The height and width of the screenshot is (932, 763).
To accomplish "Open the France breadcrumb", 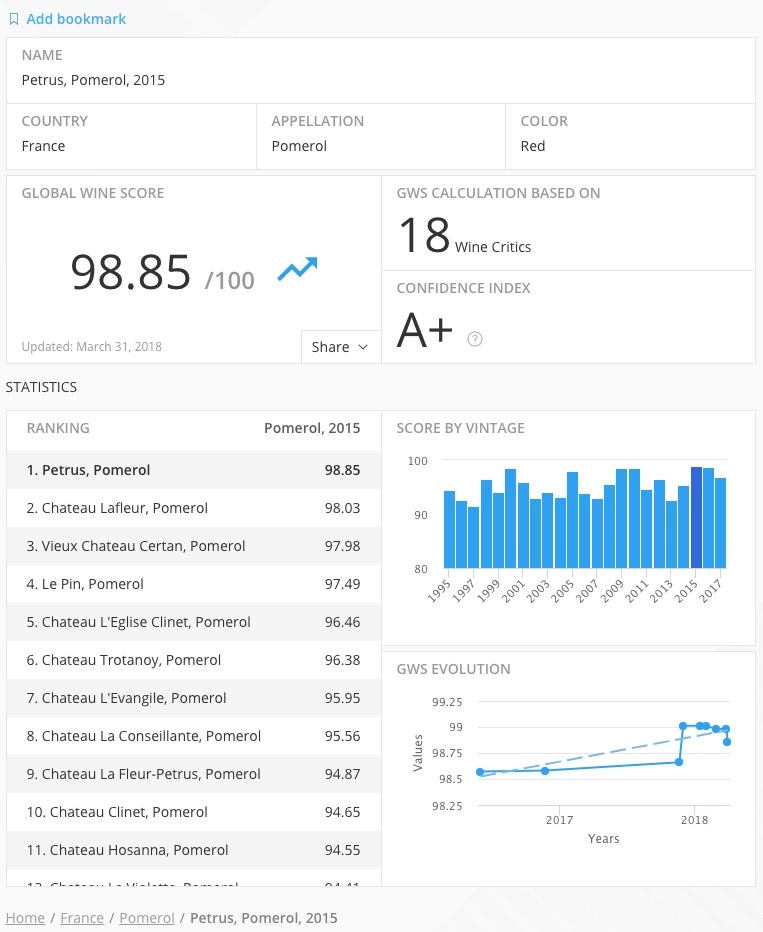I will click(82, 917).
